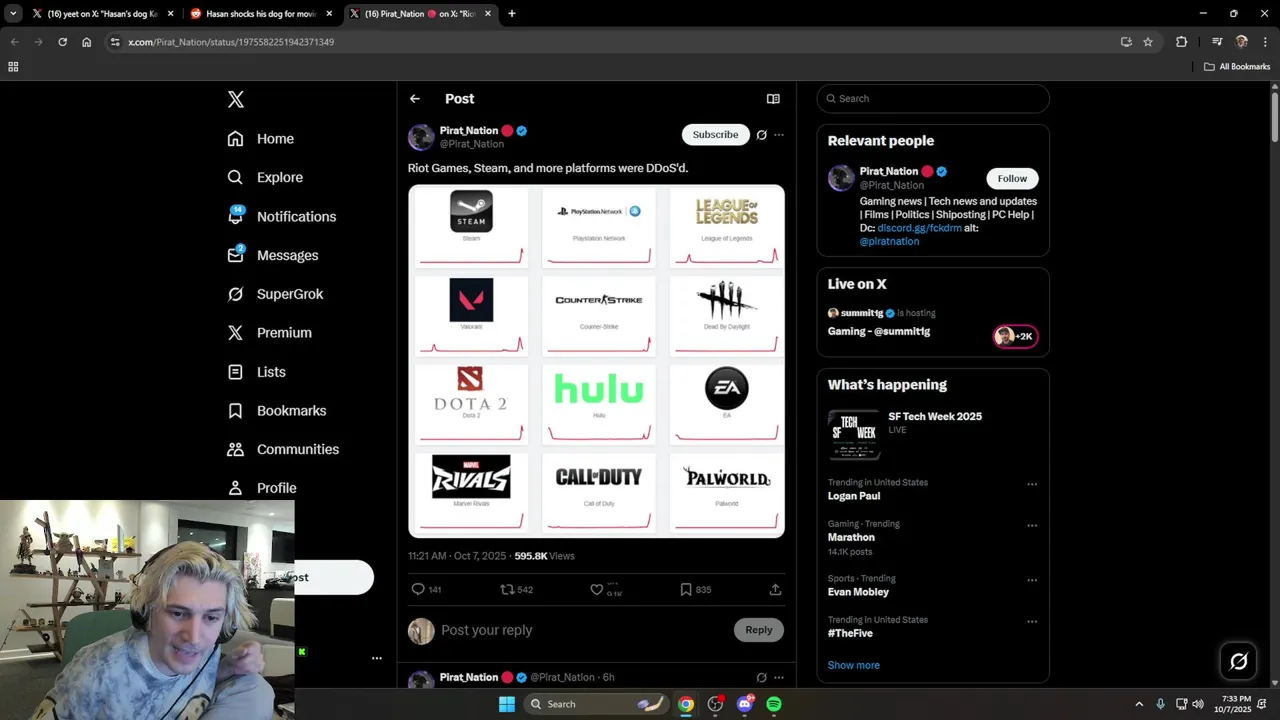Open the @piratnation alt link
Image resolution: width=1280 pixels, height=720 pixels.
pos(889,241)
